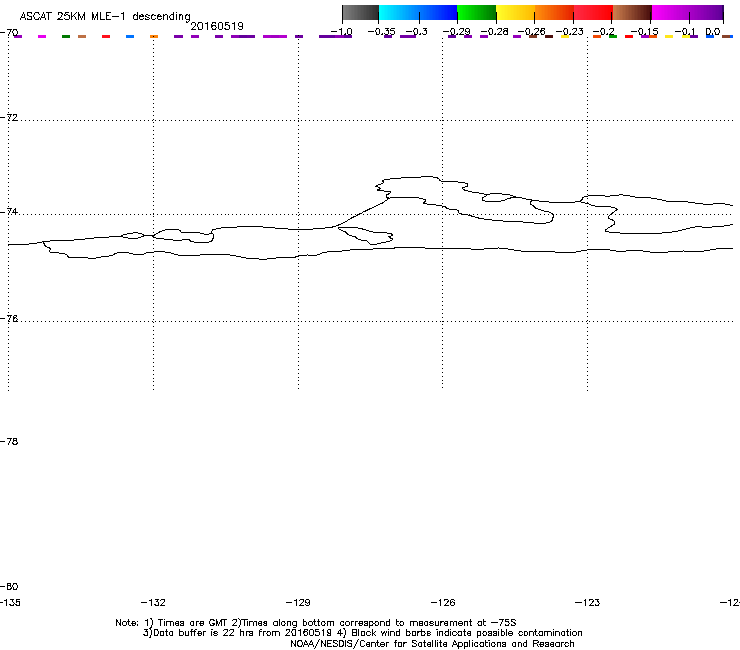
Task: Click the color bar label '-1.0'
Action: point(341,32)
